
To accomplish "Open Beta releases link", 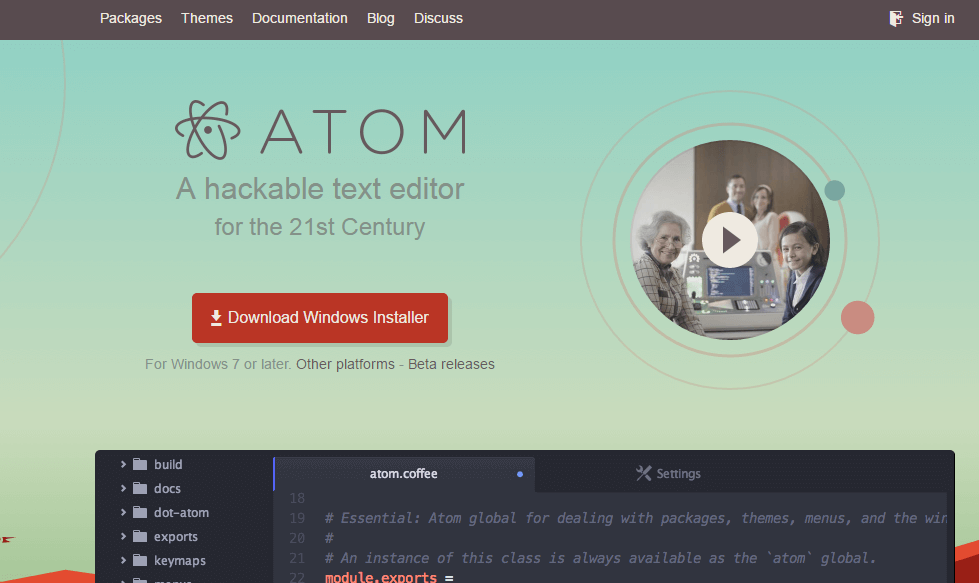I will [451, 364].
